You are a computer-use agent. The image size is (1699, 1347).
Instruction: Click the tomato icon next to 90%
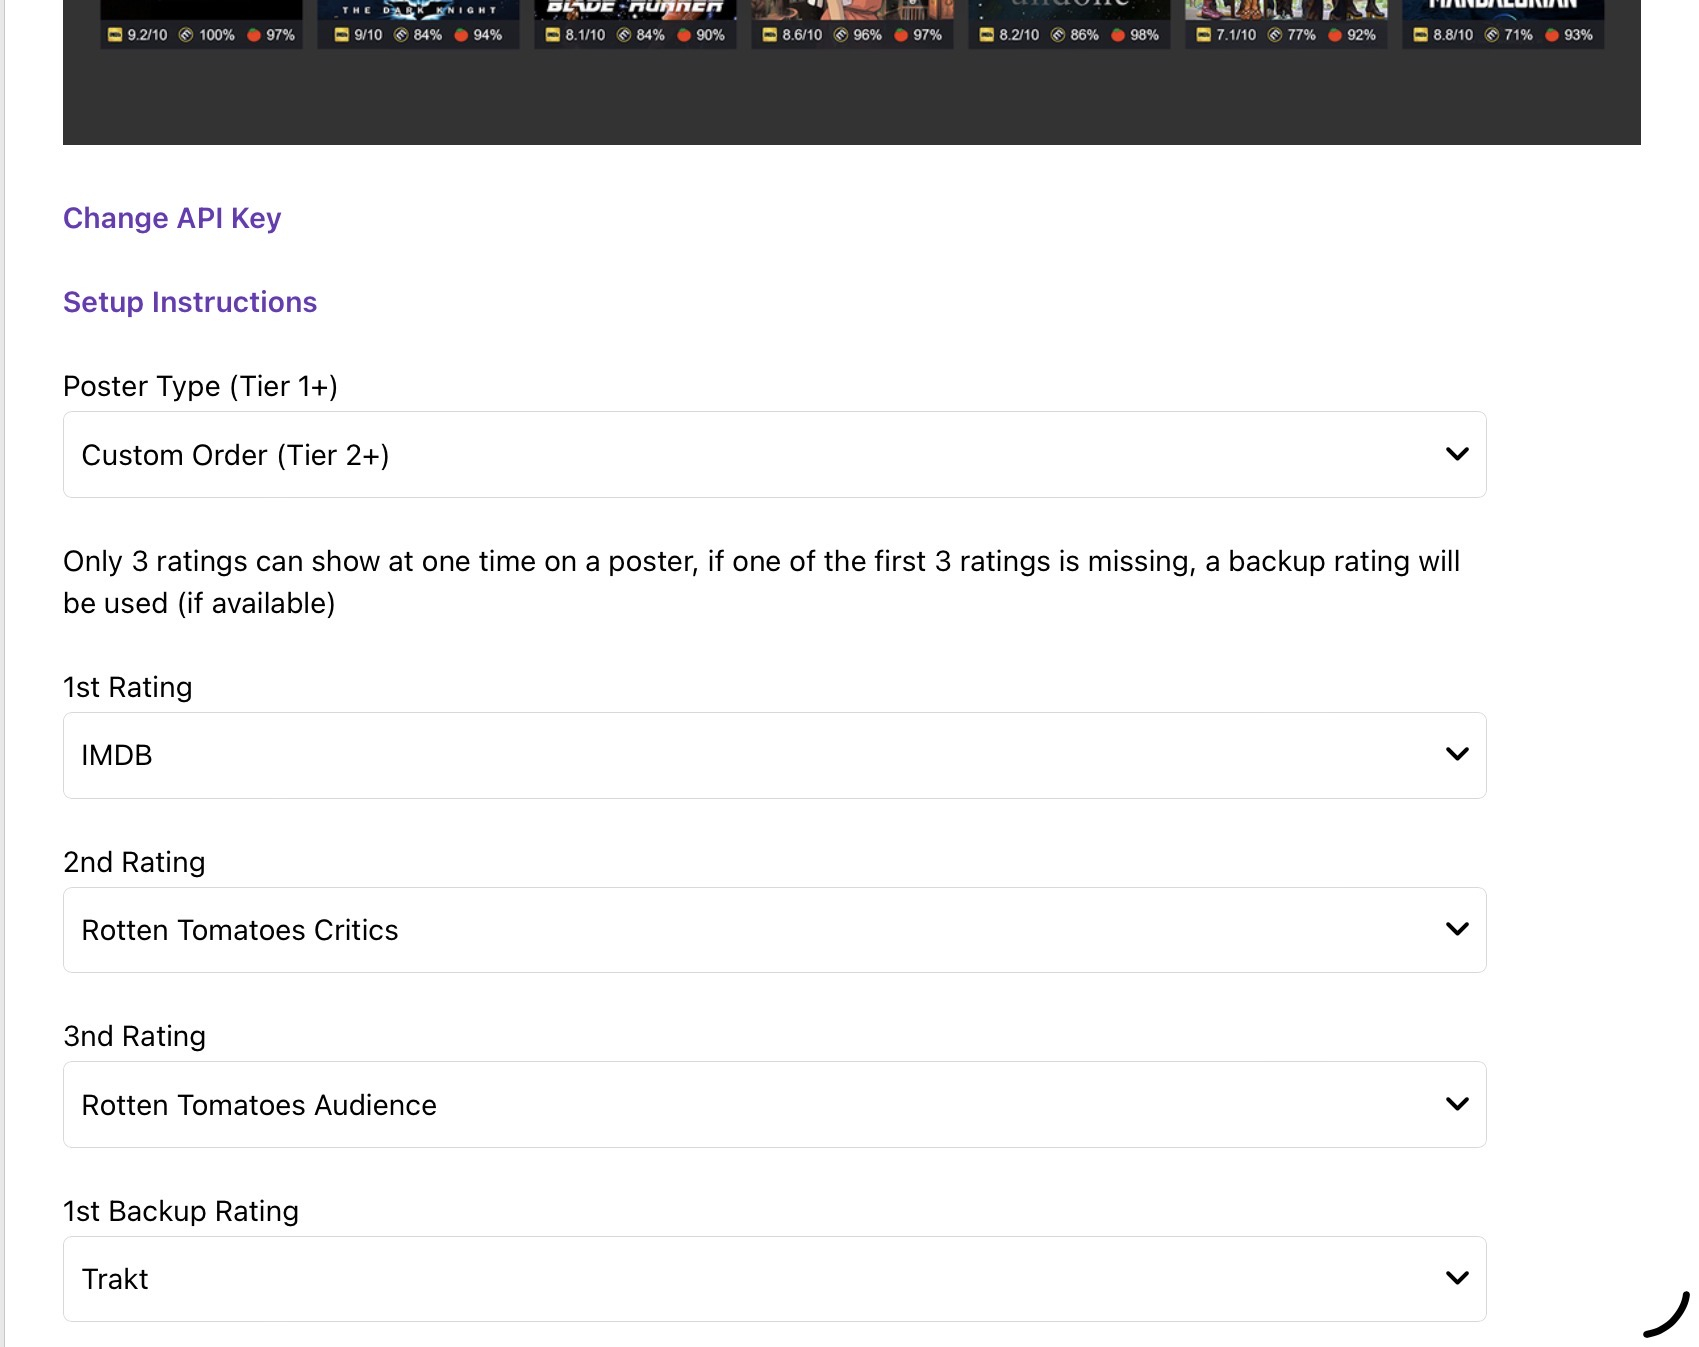click(x=684, y=35)
